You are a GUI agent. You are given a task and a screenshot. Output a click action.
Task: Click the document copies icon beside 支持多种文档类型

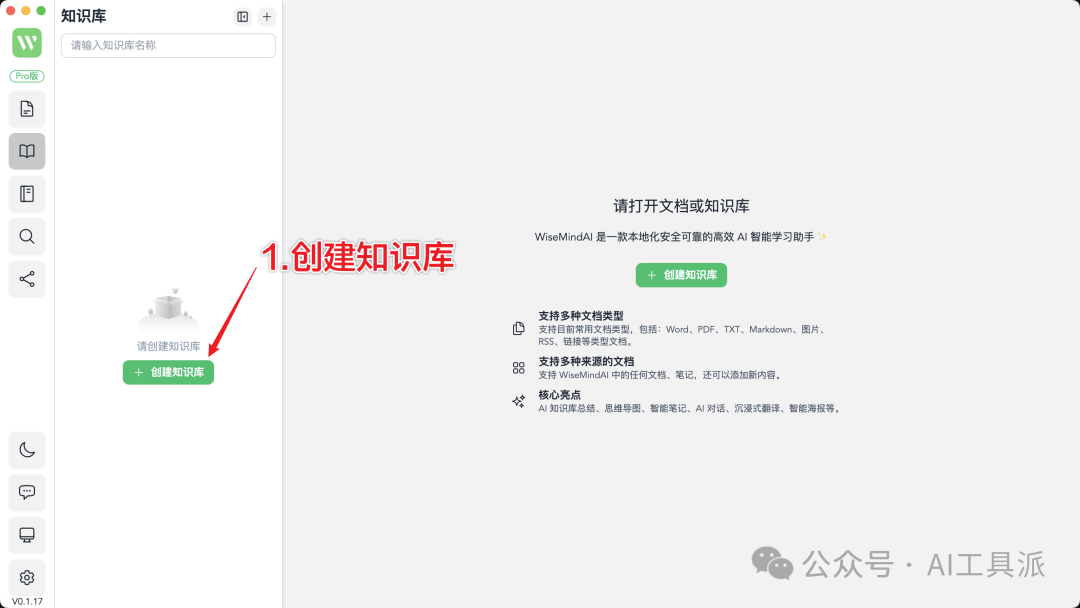point(519,328)
